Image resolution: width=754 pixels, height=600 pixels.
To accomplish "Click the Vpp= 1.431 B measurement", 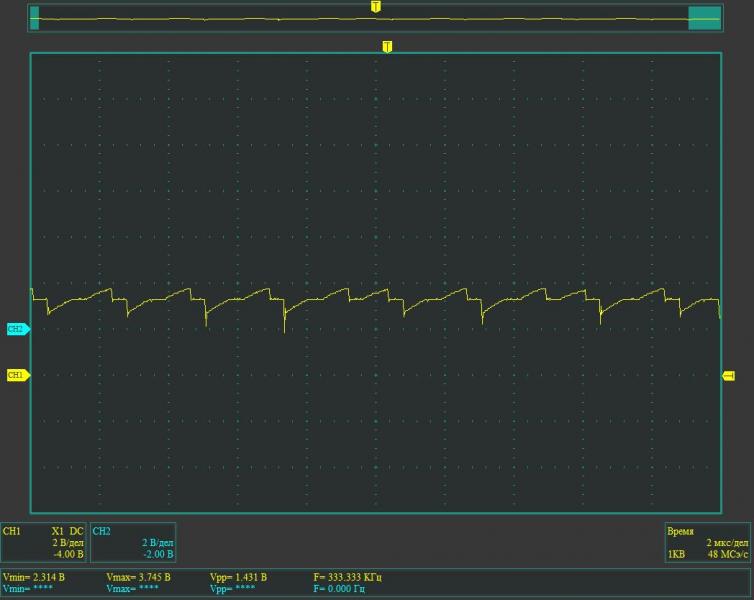I will (x=238, y=577).
